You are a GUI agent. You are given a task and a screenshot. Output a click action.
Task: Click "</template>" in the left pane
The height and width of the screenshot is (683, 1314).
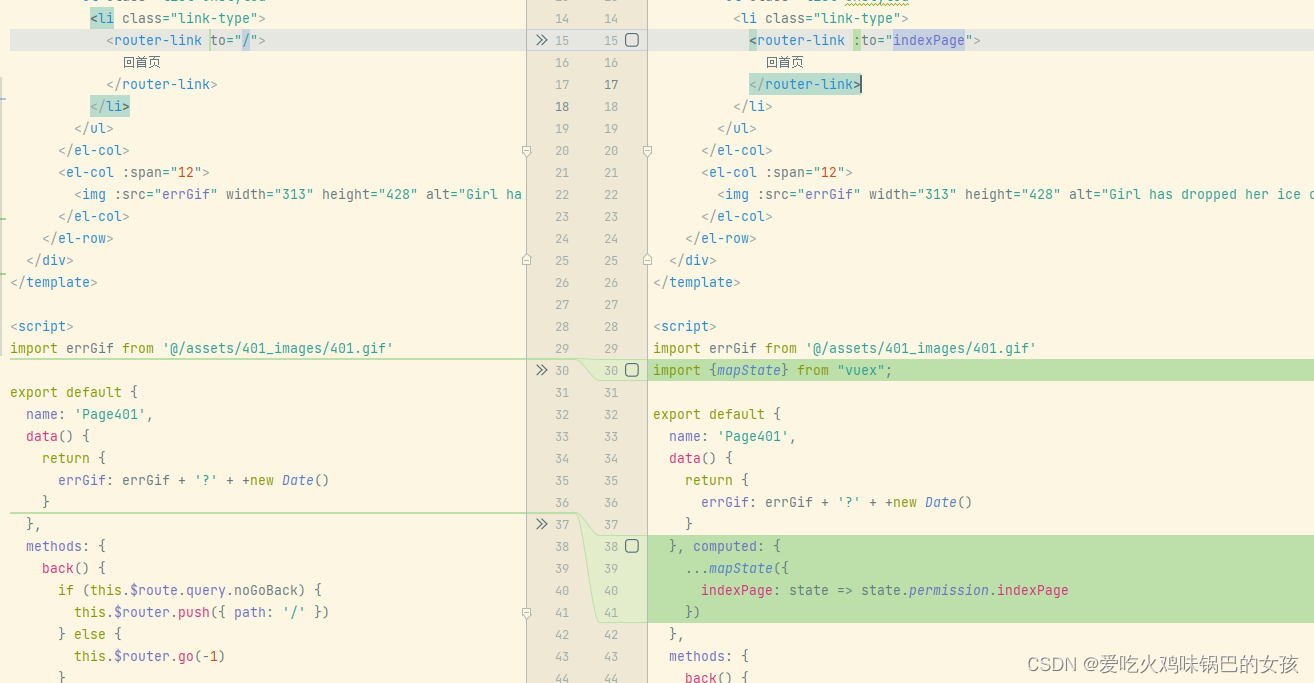click(x=54, y=282)
